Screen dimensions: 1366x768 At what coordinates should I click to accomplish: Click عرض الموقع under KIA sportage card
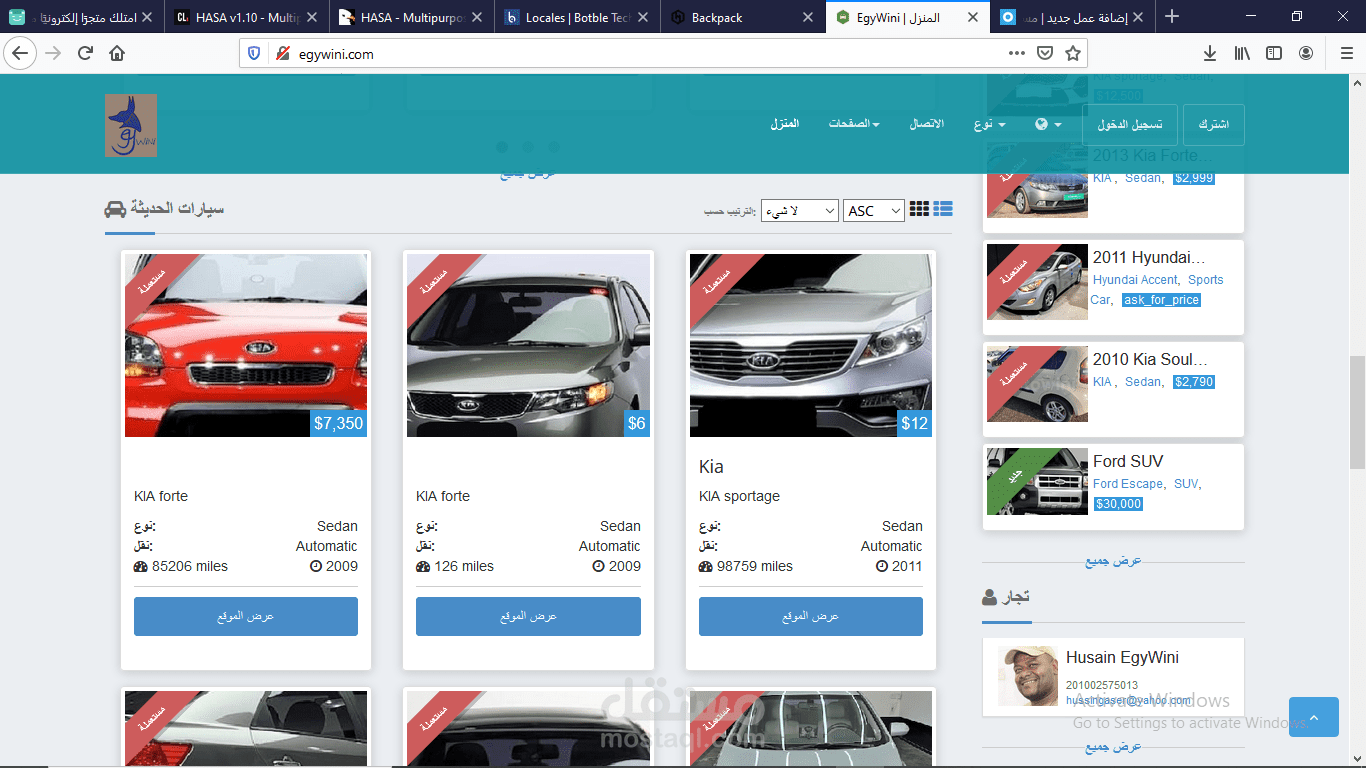(x=811, y=616)
